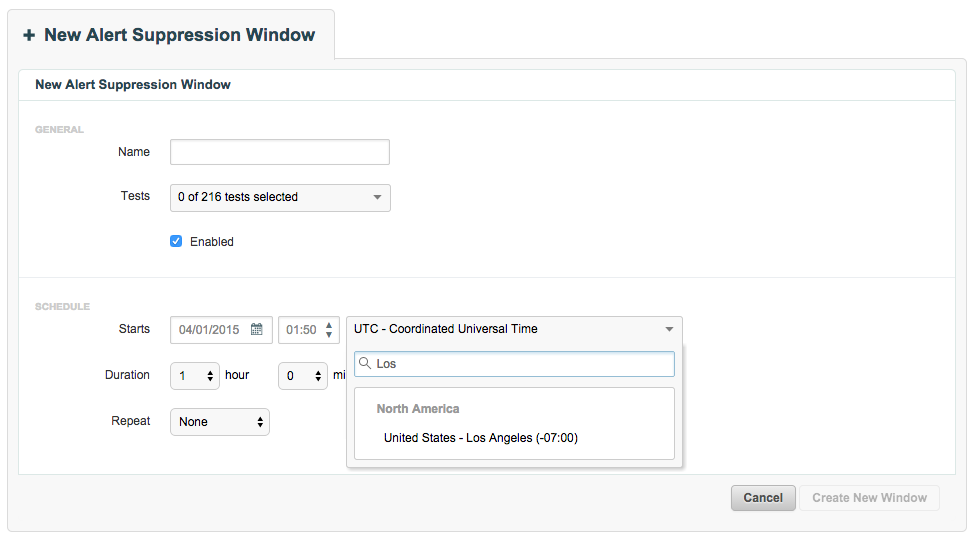
Task: Open the calendar date picker icon
Action: point(257,329)
